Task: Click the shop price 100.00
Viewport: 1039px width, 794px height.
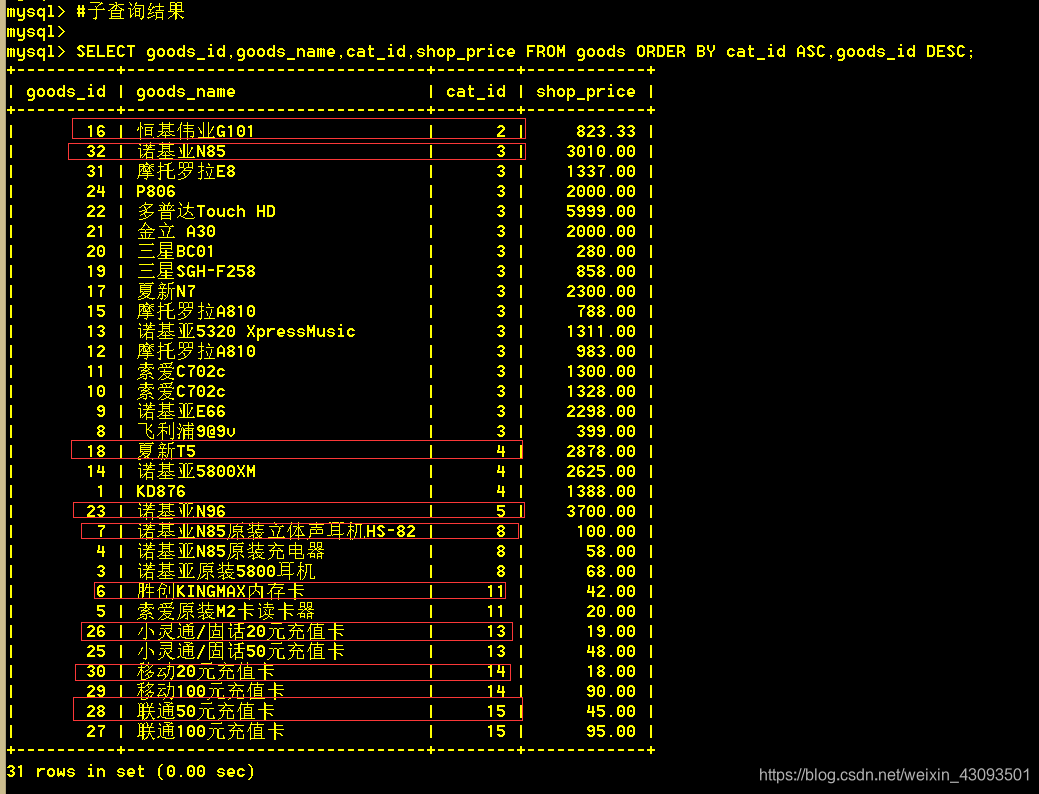Action: pos(606,531)
